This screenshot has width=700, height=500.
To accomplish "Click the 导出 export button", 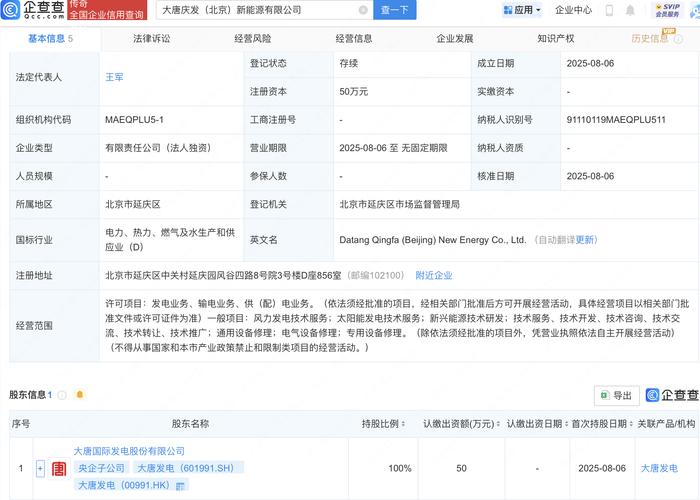I will 617,395.
